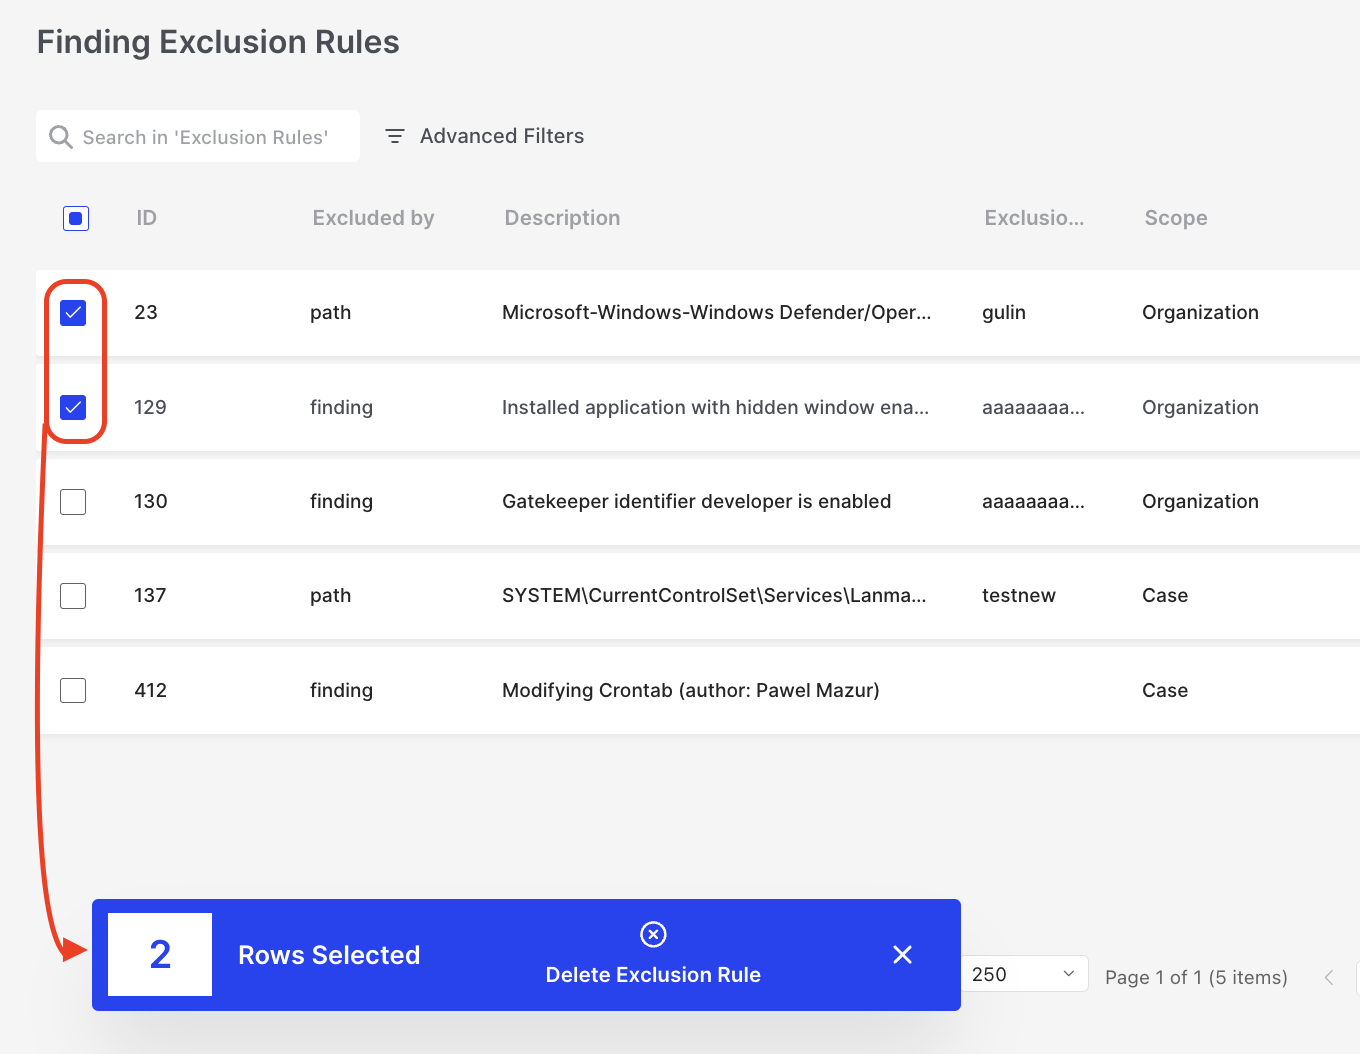Click the circled X delete icon

(653, 934)
